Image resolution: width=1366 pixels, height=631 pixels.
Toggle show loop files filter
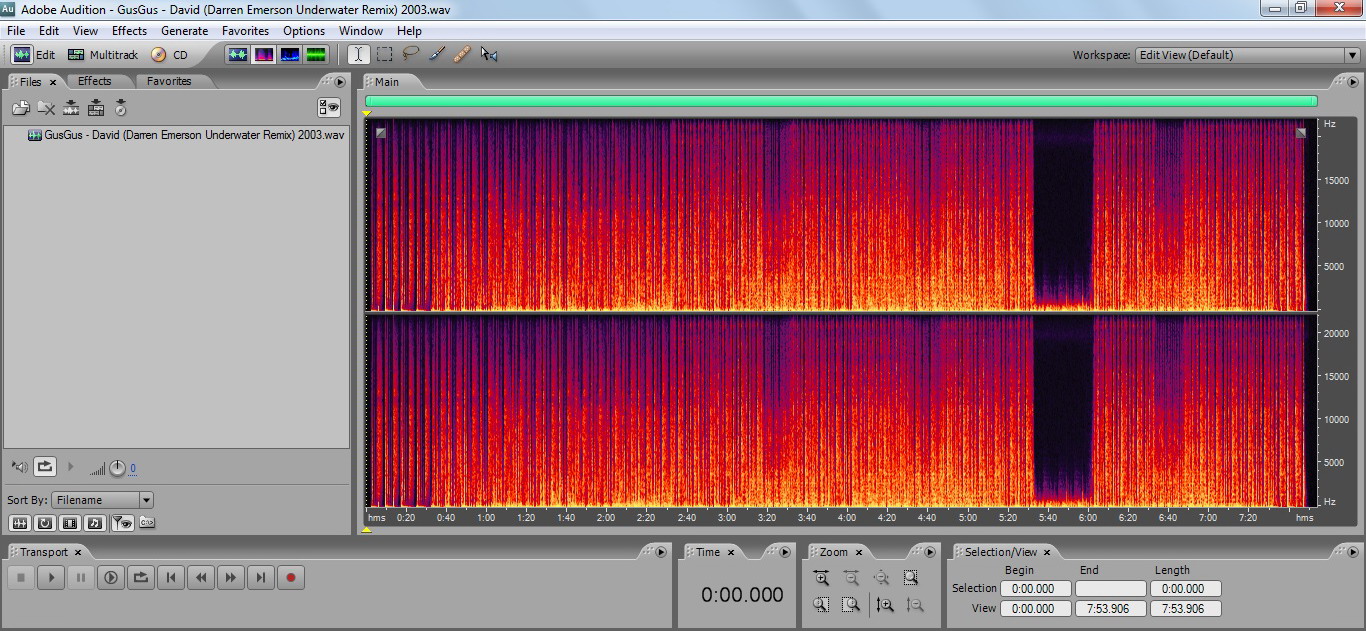(45, 523)
